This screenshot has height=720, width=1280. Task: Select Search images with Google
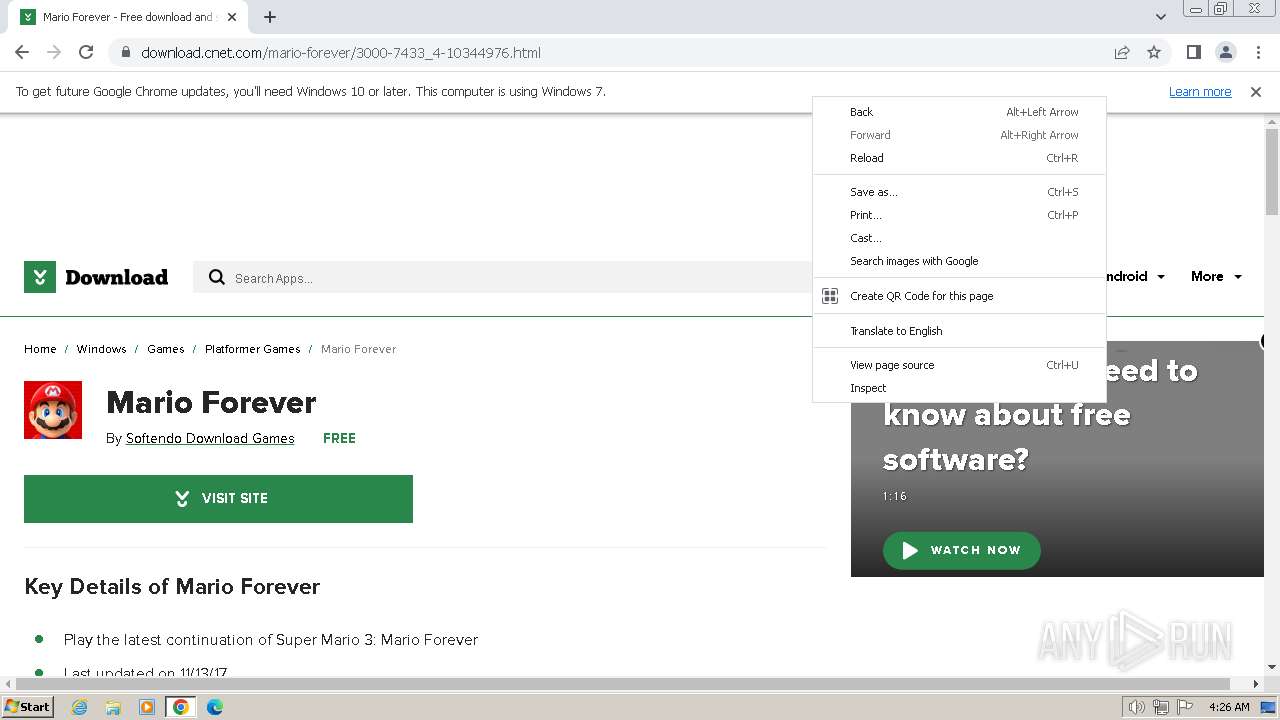point(960,261)
